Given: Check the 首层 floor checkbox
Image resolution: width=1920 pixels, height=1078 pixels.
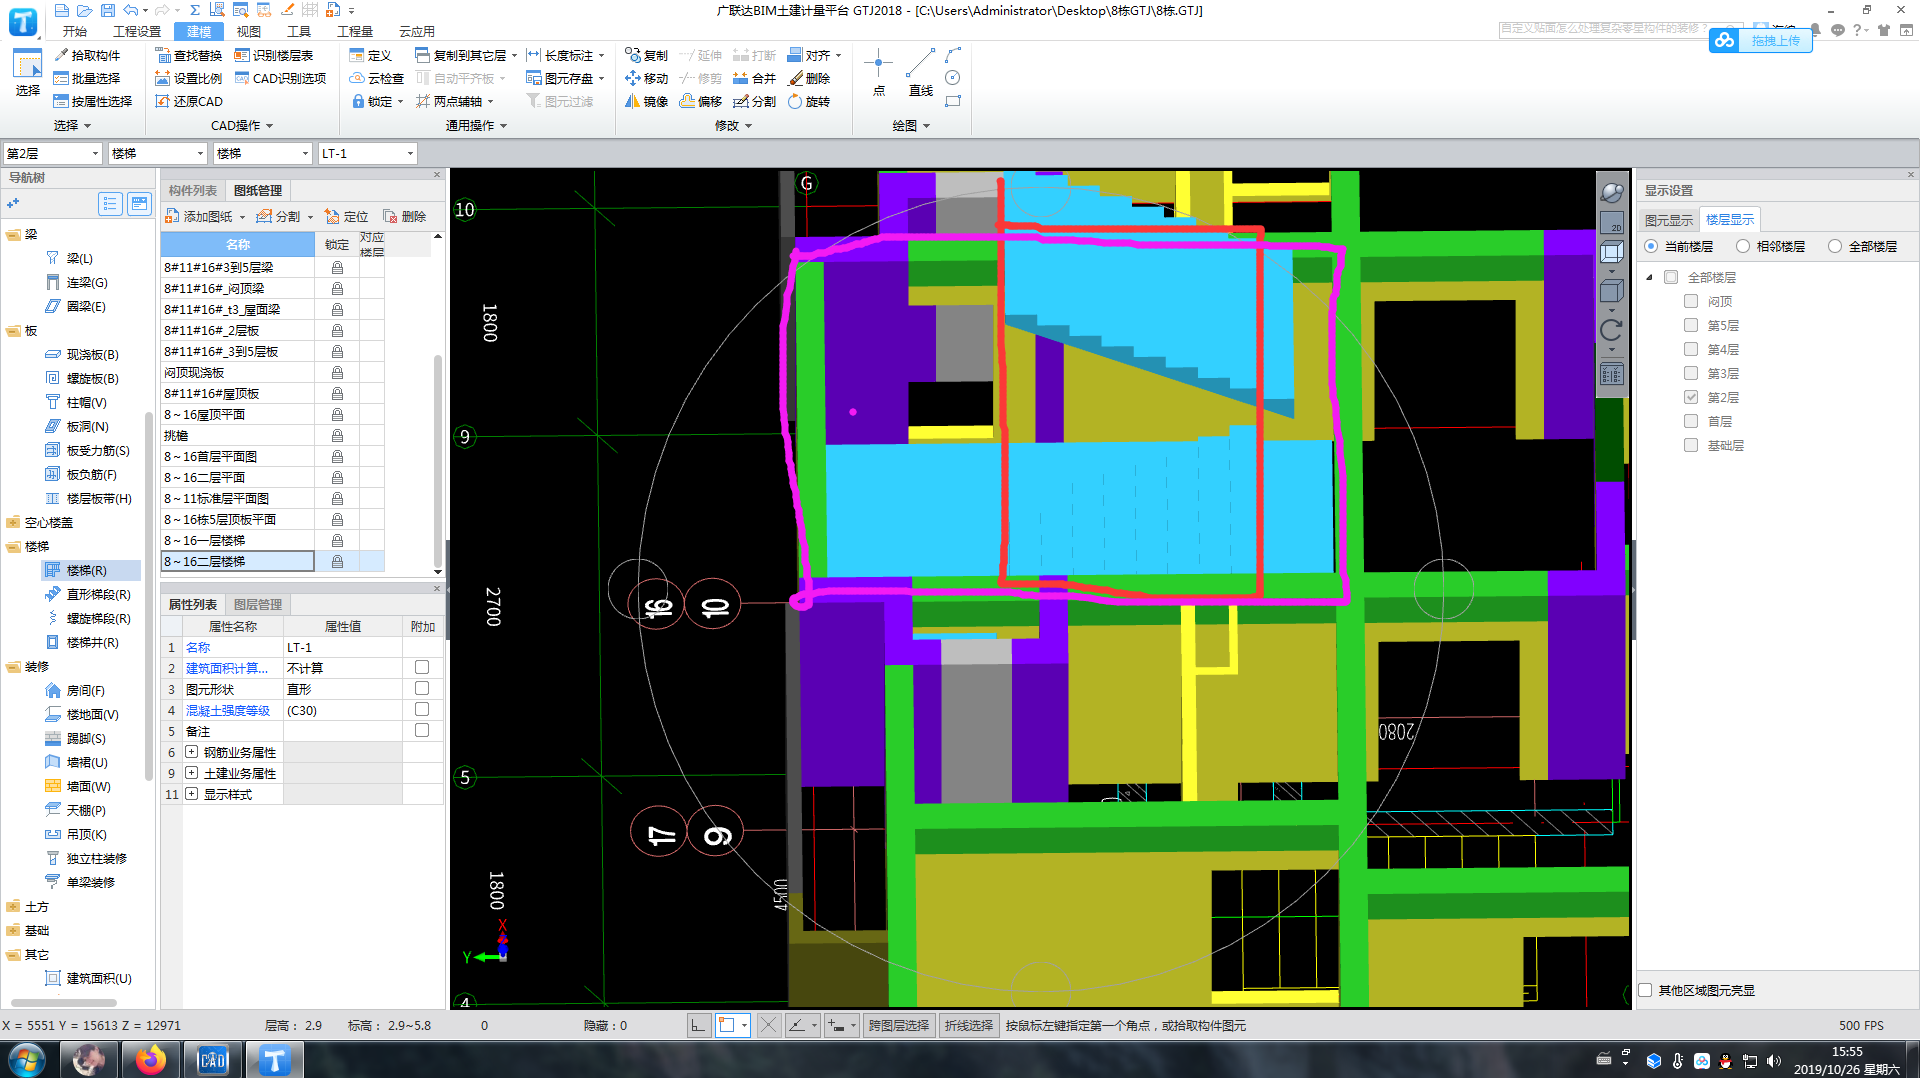Looking at the screenshot, I should (x=1691, y=421).
